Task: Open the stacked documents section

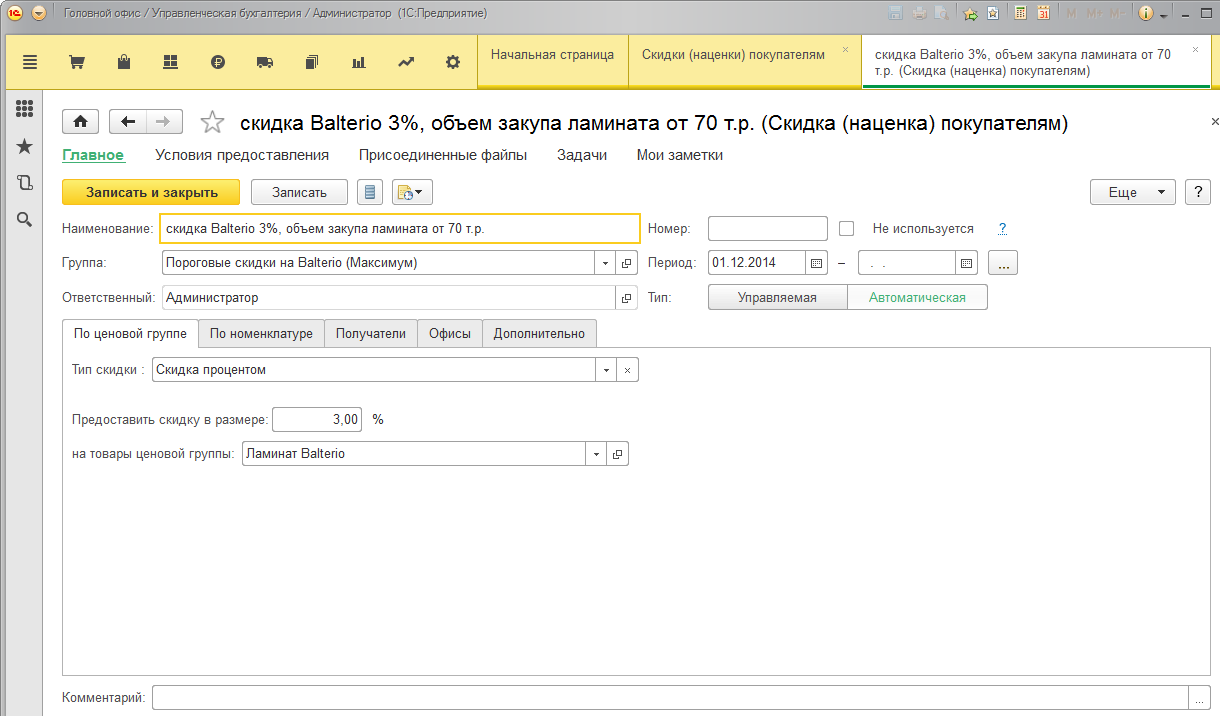Action: point(312,62)
